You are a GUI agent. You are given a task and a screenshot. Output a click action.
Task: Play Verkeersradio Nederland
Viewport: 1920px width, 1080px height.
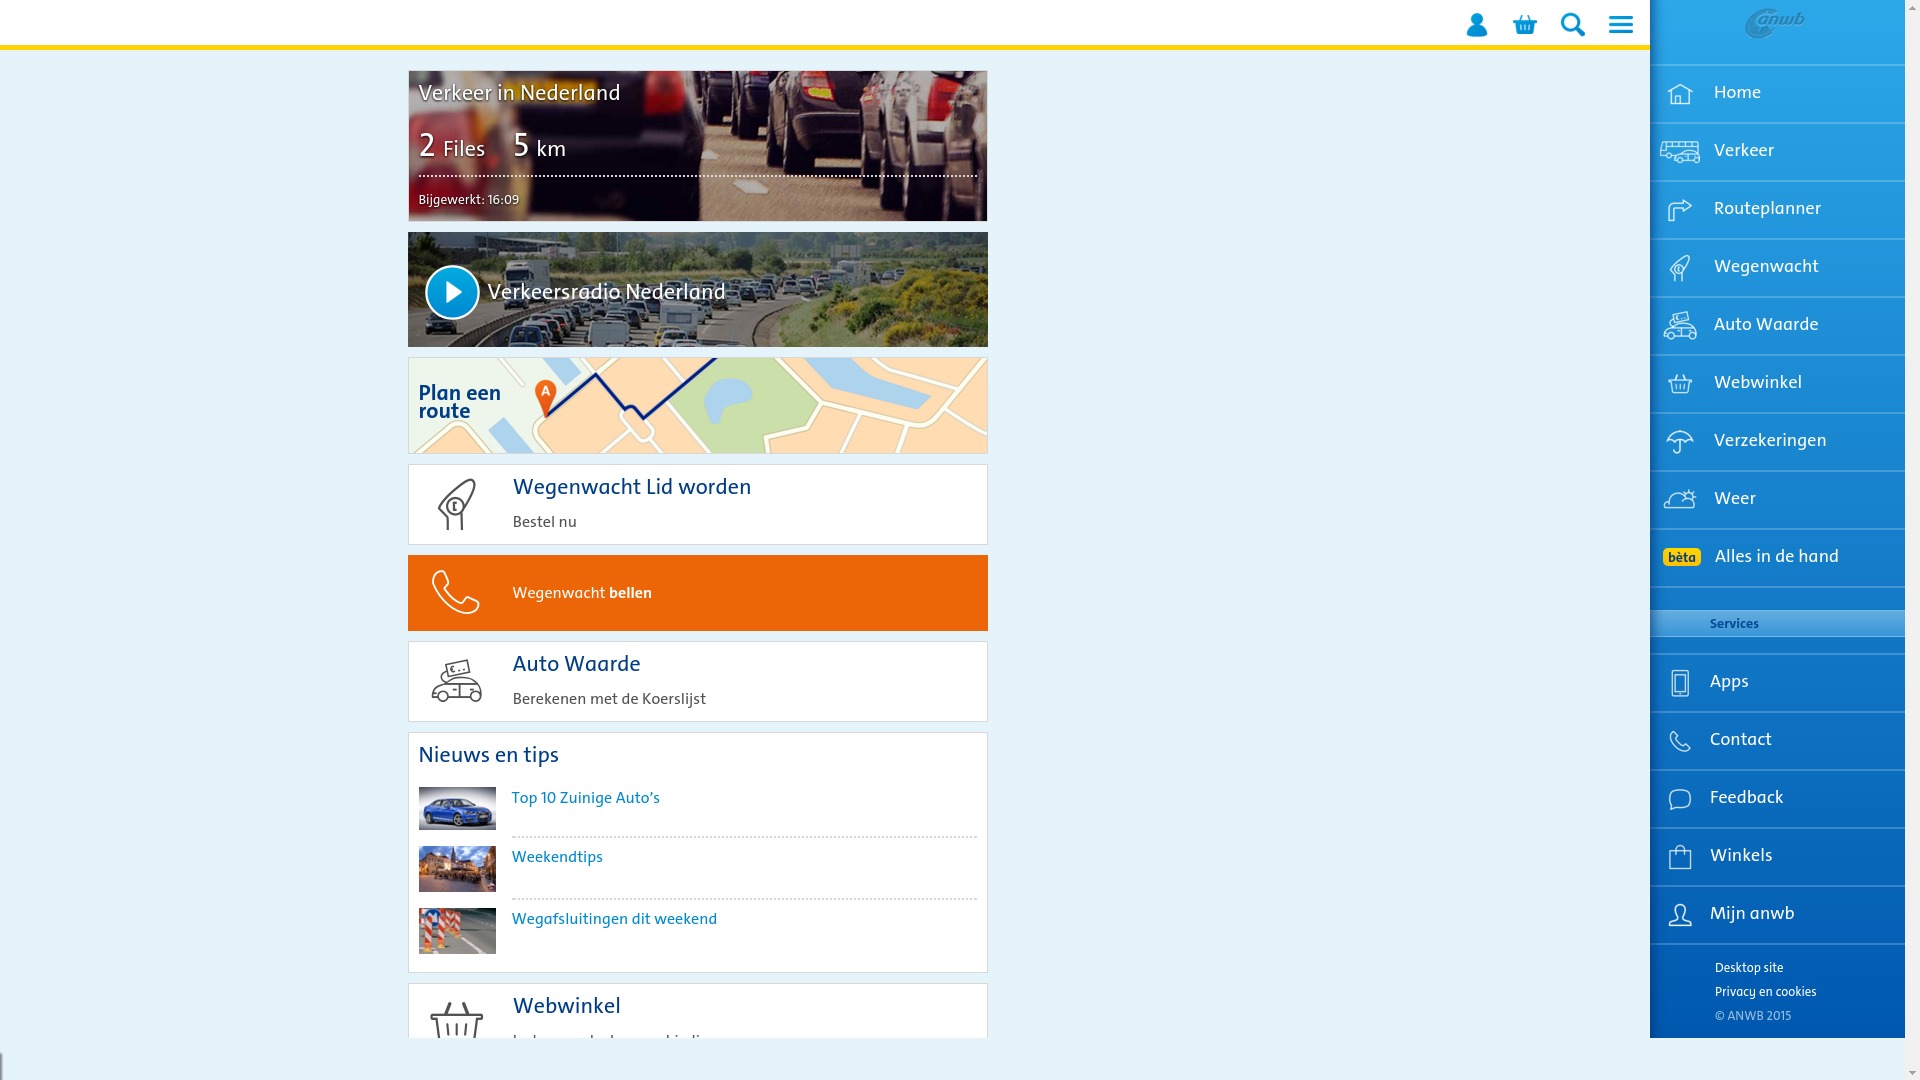[x=452, y=292]
